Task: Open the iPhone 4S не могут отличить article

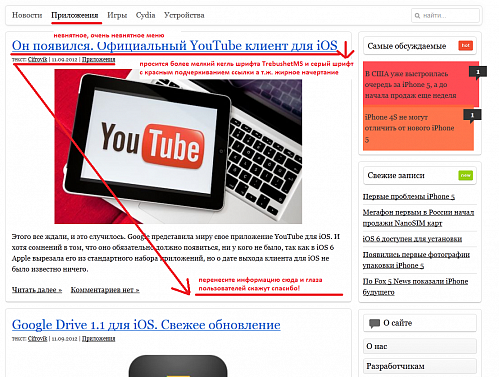Action: [x=409, y=128]
